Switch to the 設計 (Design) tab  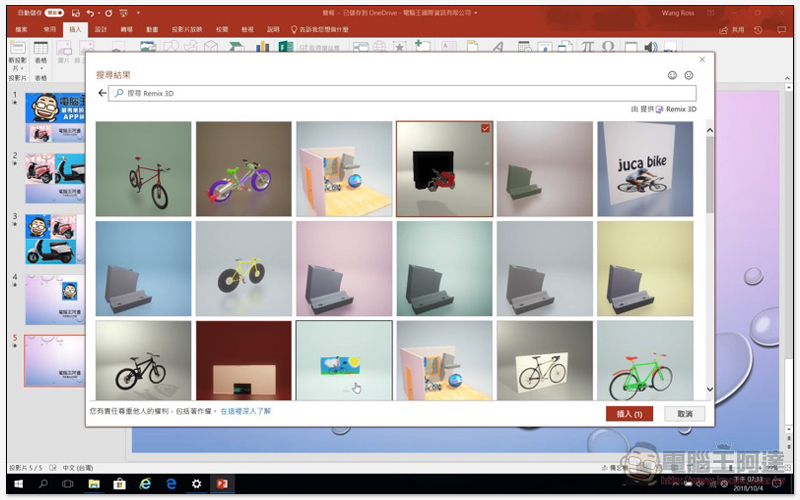click(x=101, y=30)
